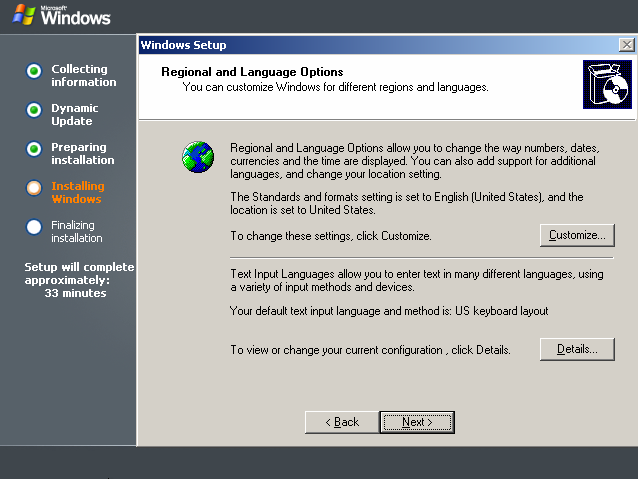Click the 'Setup will complete approximately:' text
The height and width of the screenshot is (479, 638).
[x=79, y=273]
